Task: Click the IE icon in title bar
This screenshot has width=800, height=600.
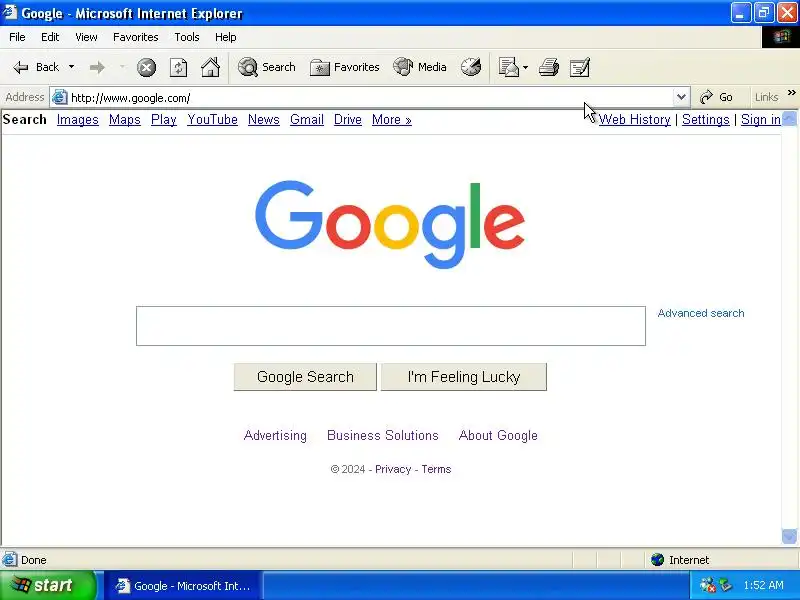Action: (10, 13)
